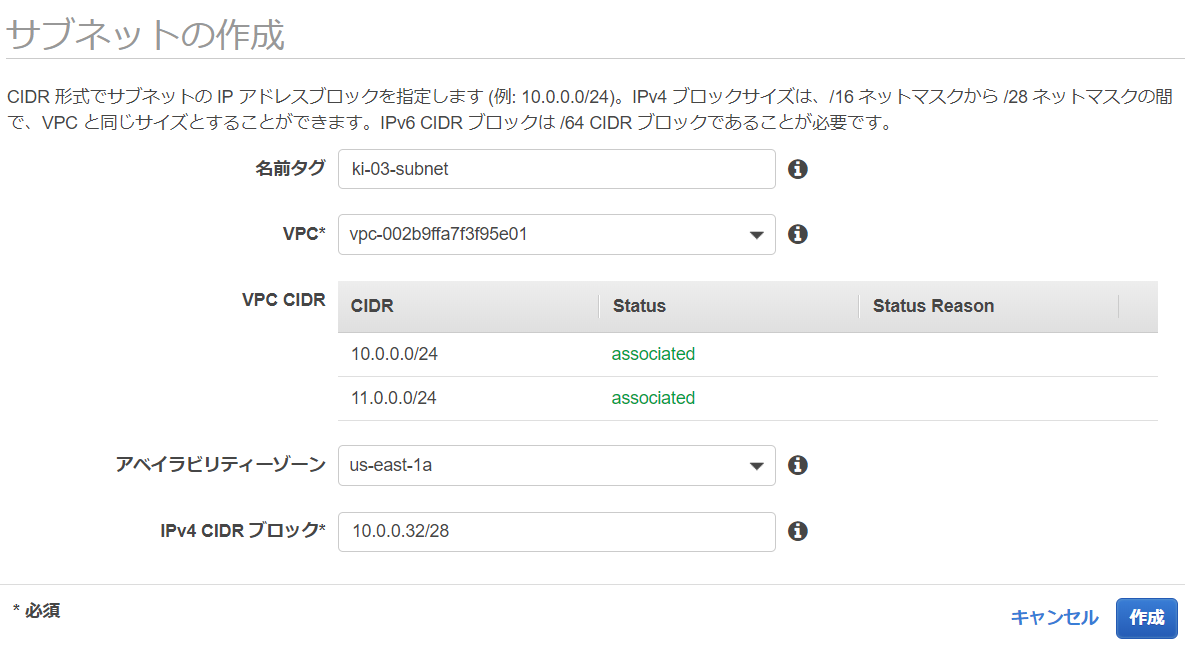This screenshot has height=646, width=1186.
Task: Click the サブネットの作成 page heading
Action: pos(145,35)
